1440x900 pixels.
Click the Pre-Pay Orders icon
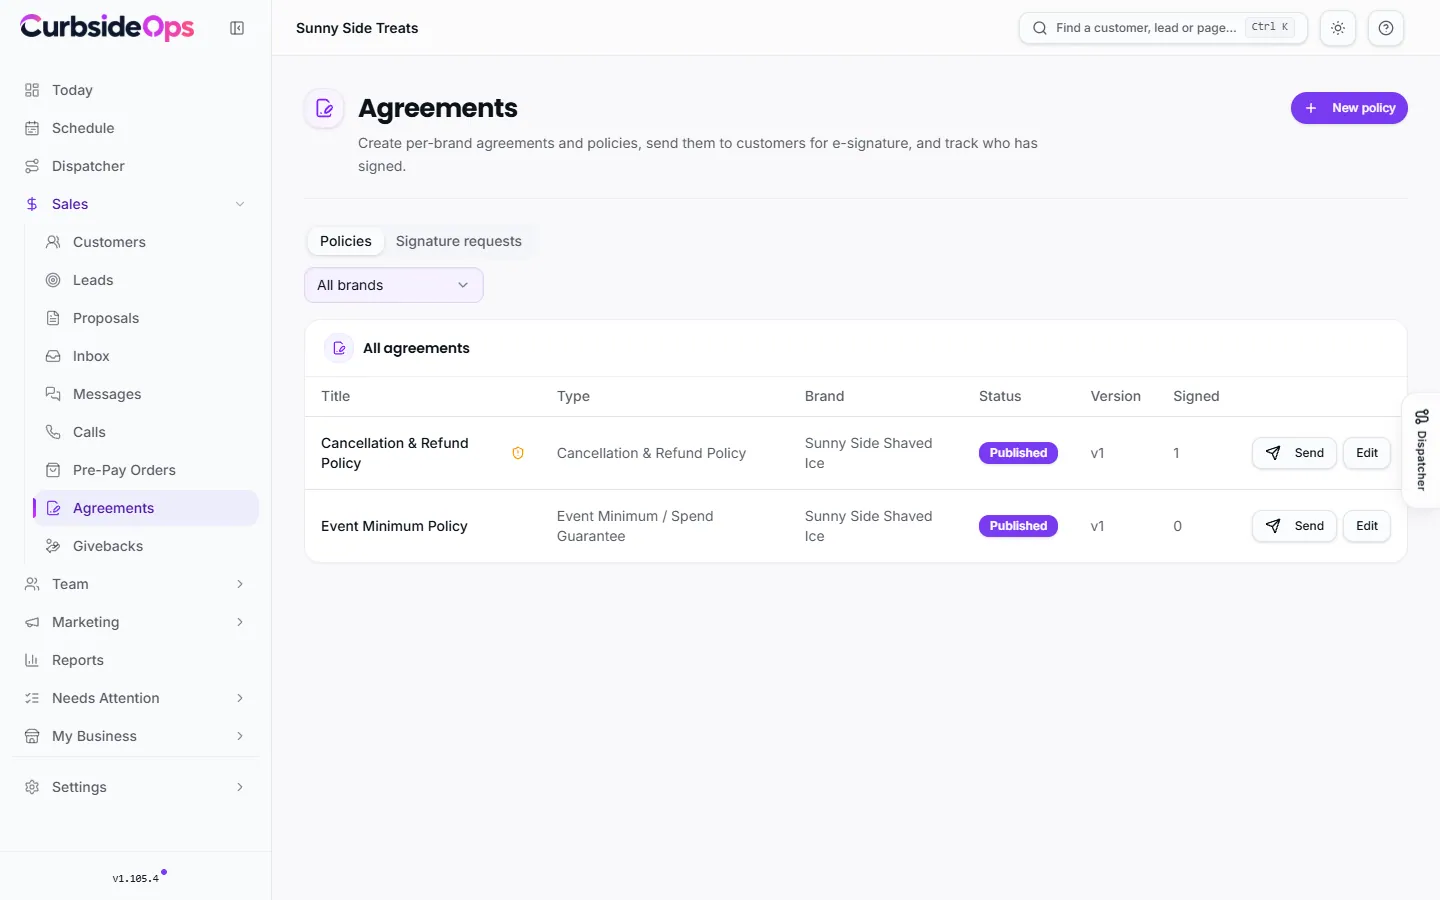tap(53, 470)
